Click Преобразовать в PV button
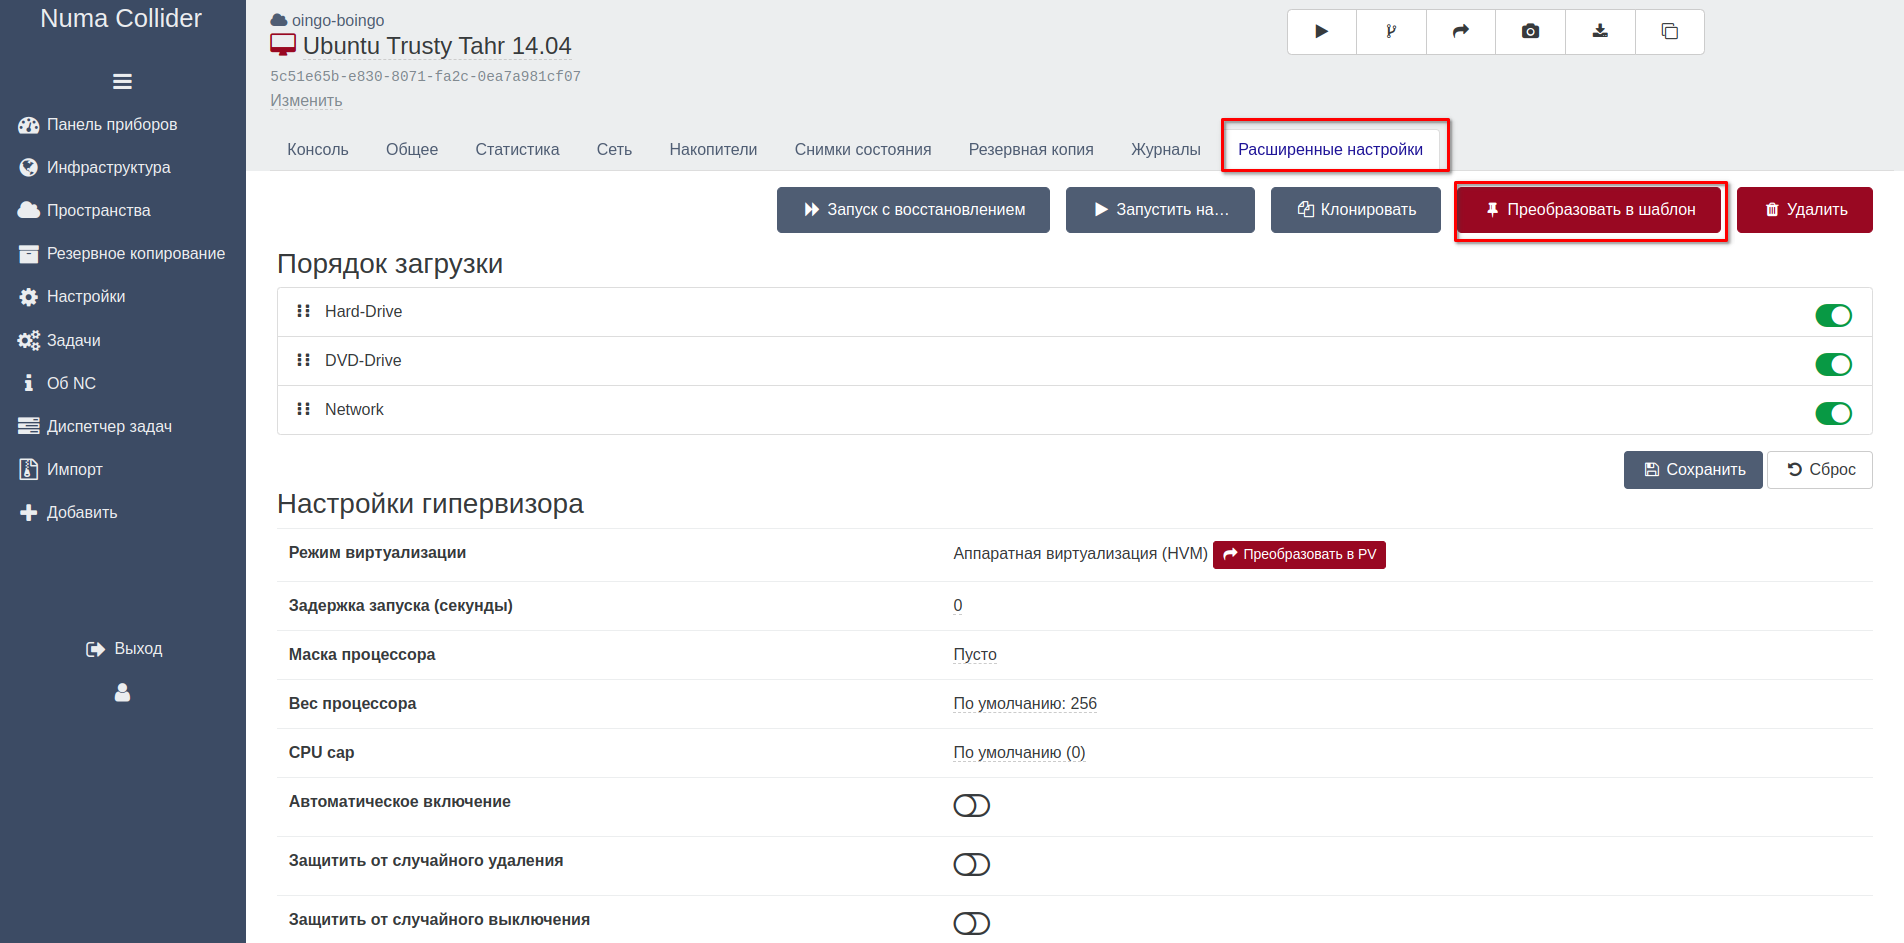Viewport: 1904px width, 943px height. [1299, 555]
